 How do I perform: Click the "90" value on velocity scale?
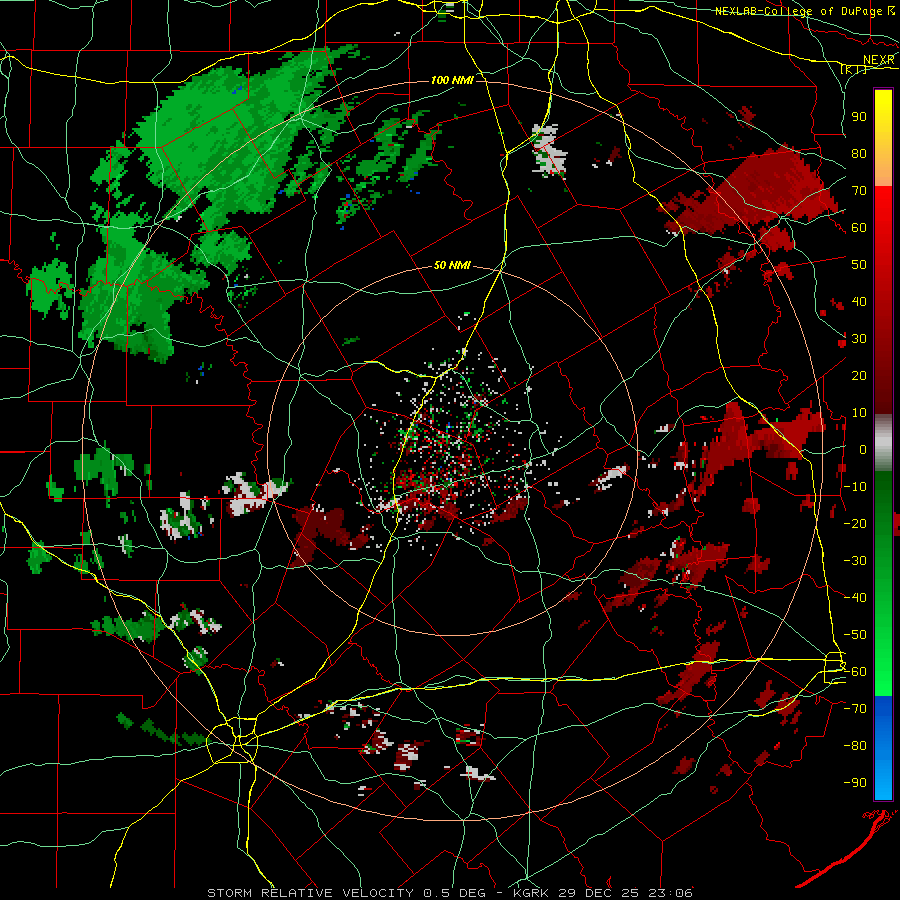coord(859,117)
